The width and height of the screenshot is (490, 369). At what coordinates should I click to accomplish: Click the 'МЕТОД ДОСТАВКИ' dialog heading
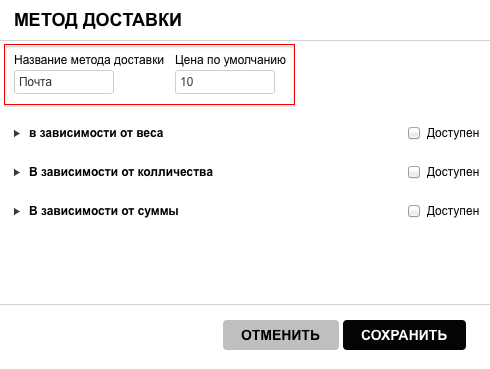pyautogui.click(x=98, y=20)
